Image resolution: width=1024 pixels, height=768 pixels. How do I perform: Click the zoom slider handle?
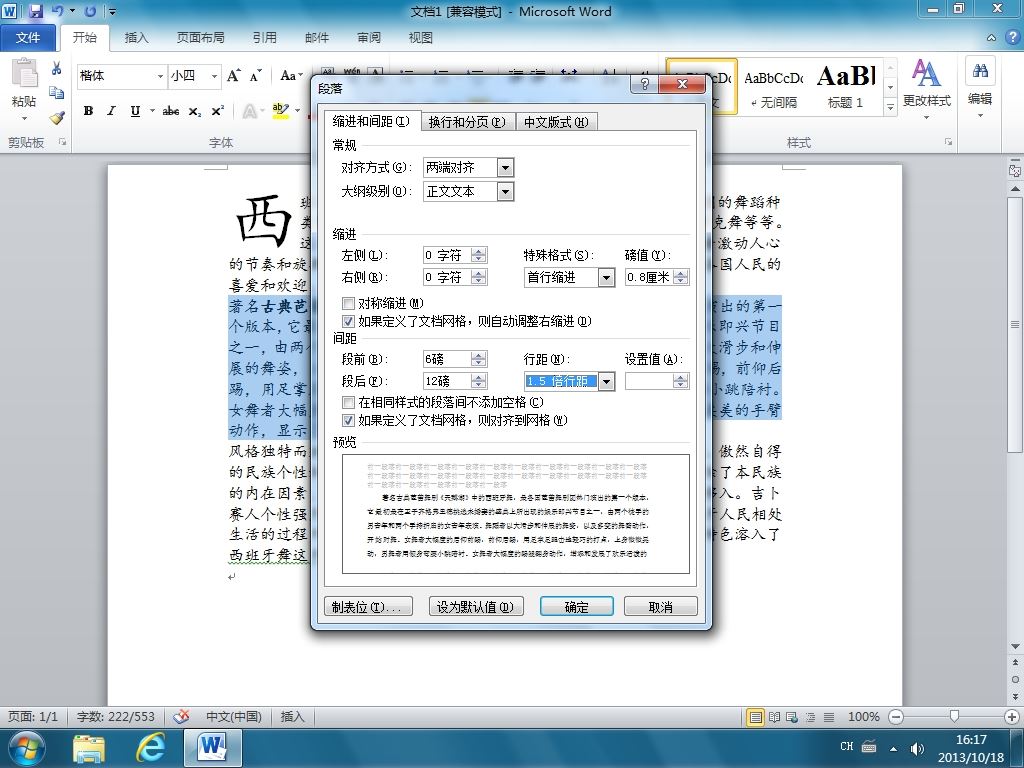(954, 717)
